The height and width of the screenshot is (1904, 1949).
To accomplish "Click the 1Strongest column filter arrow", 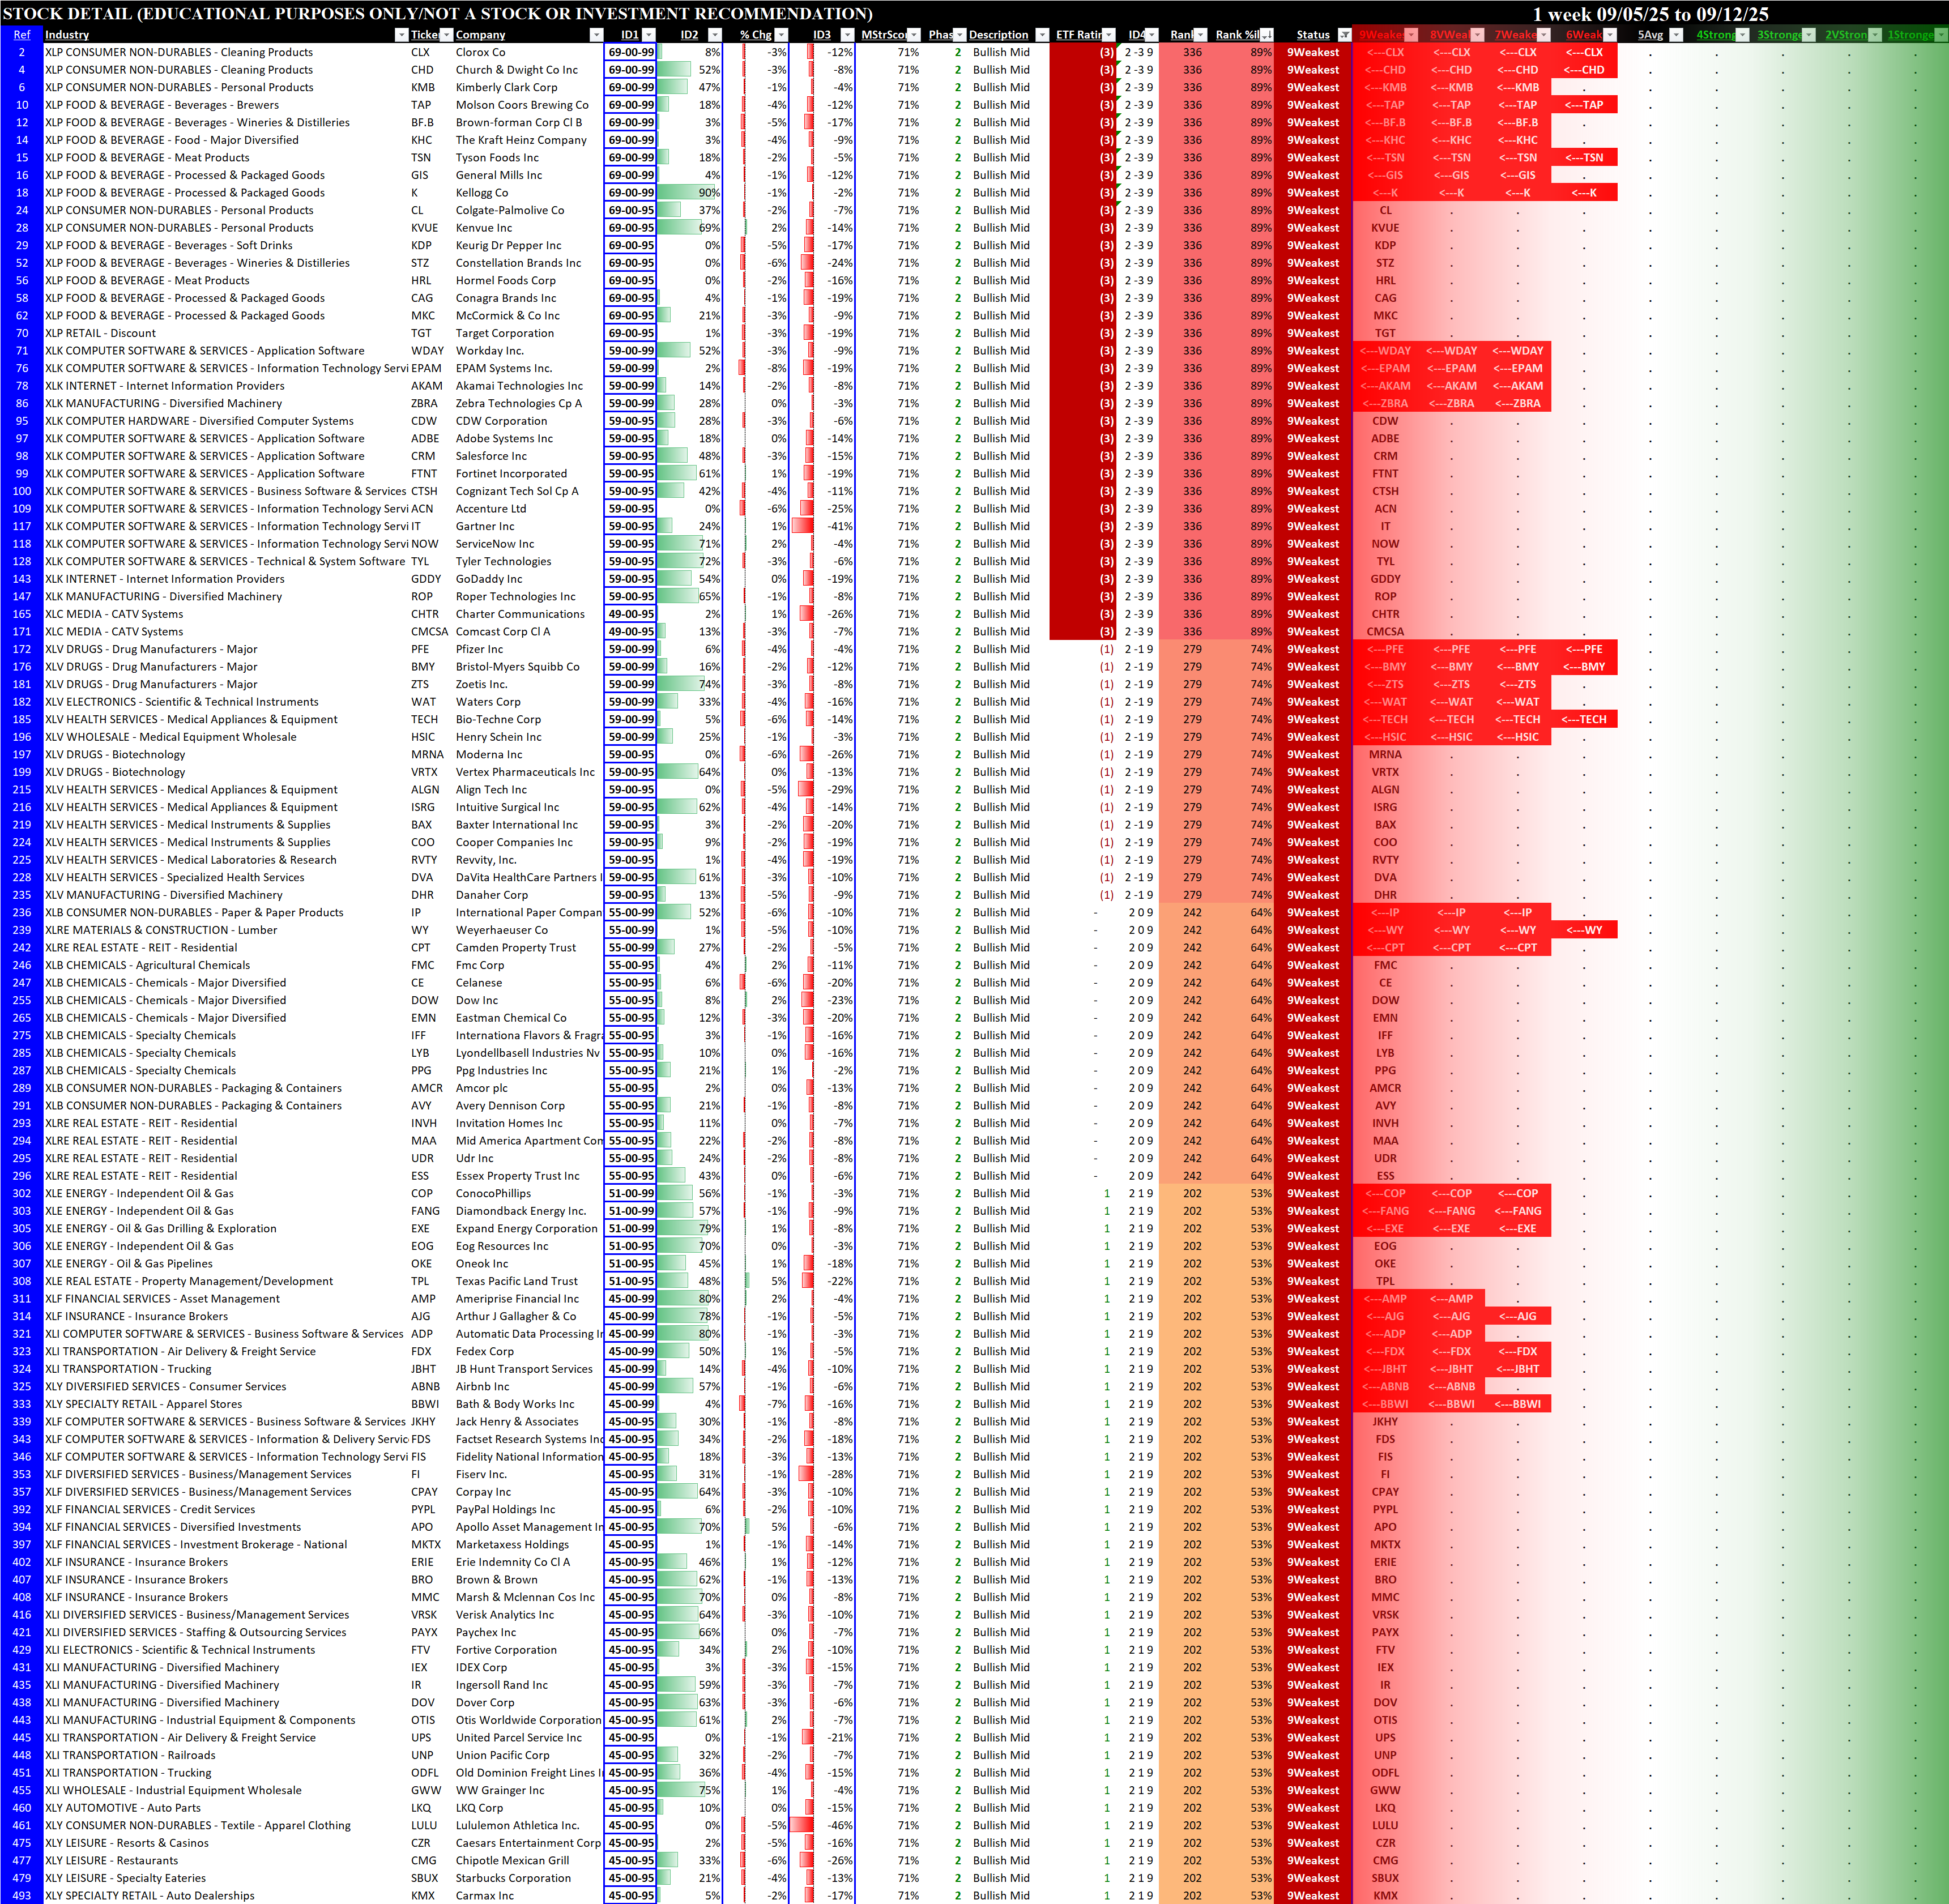I will [x=1941, y=35].
